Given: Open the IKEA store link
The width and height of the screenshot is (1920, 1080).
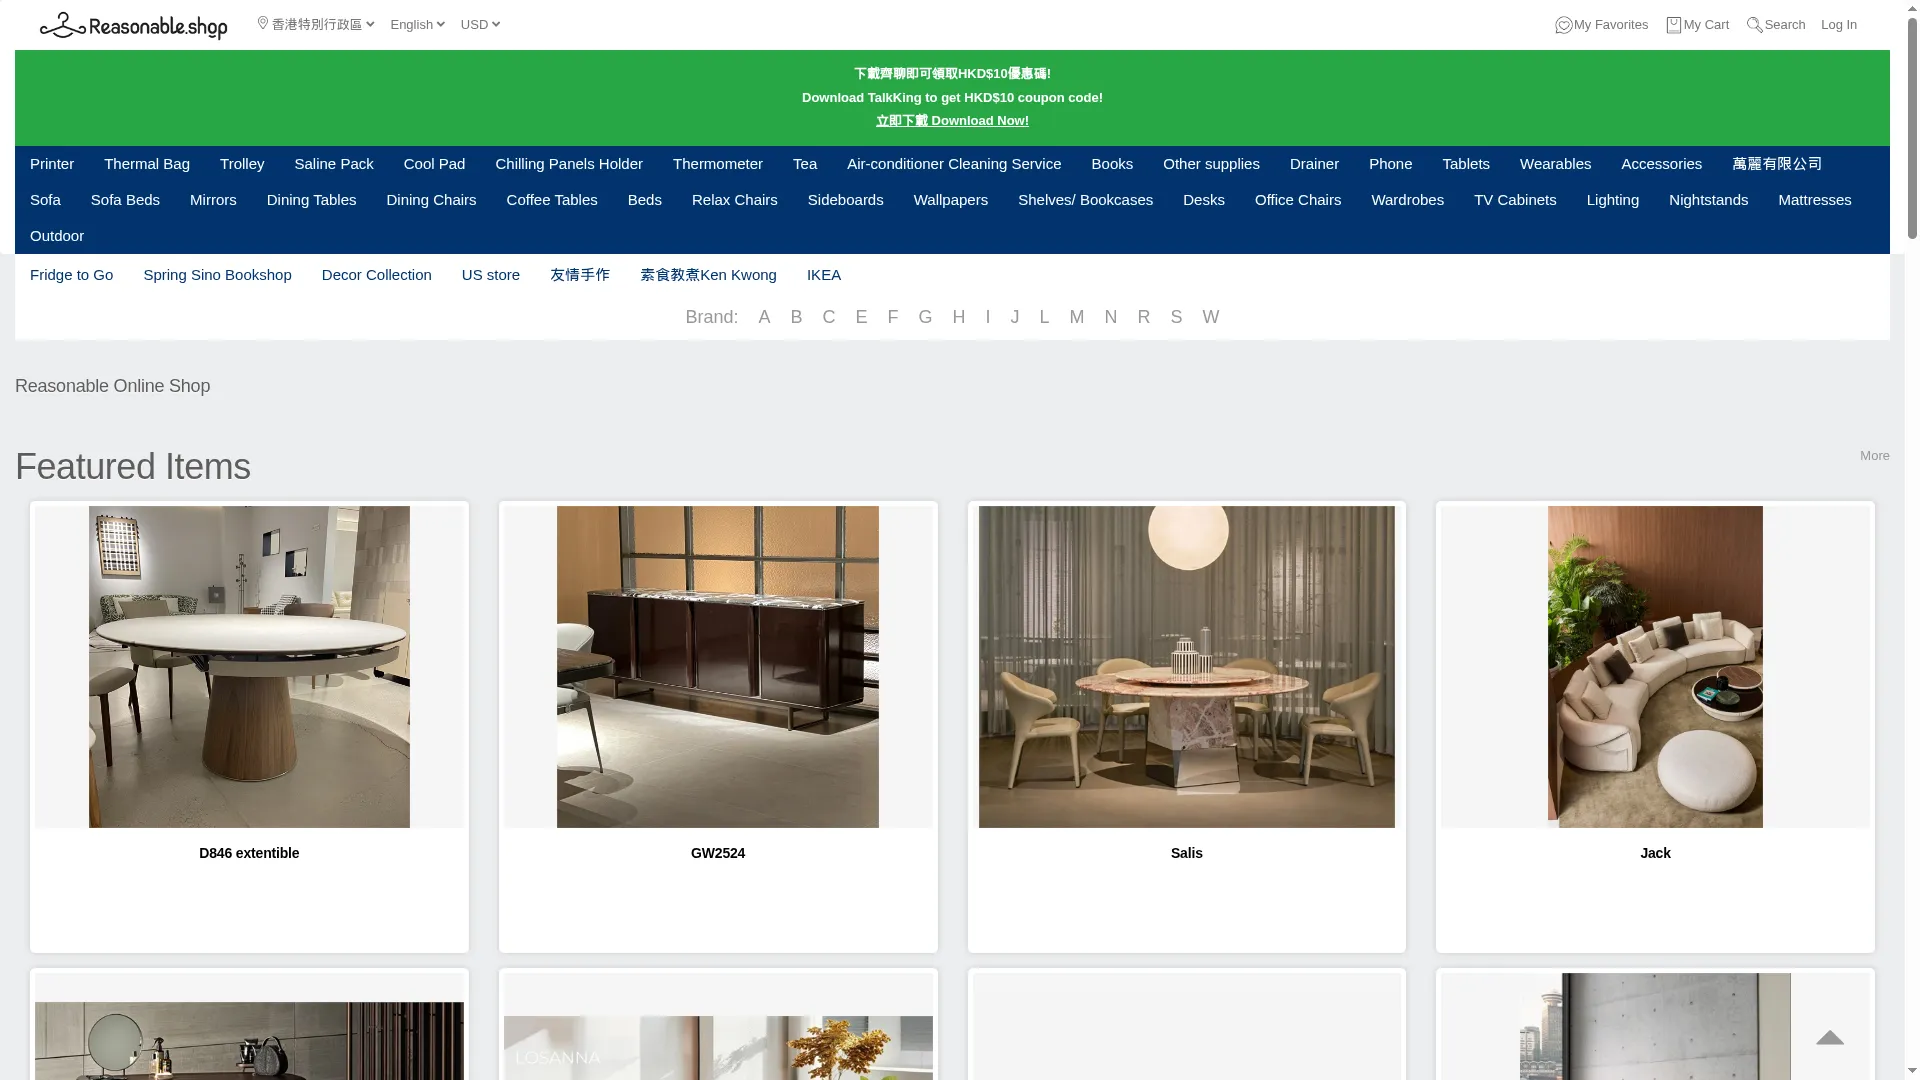Looking at the screenshot, I should [x=824, y=275].
